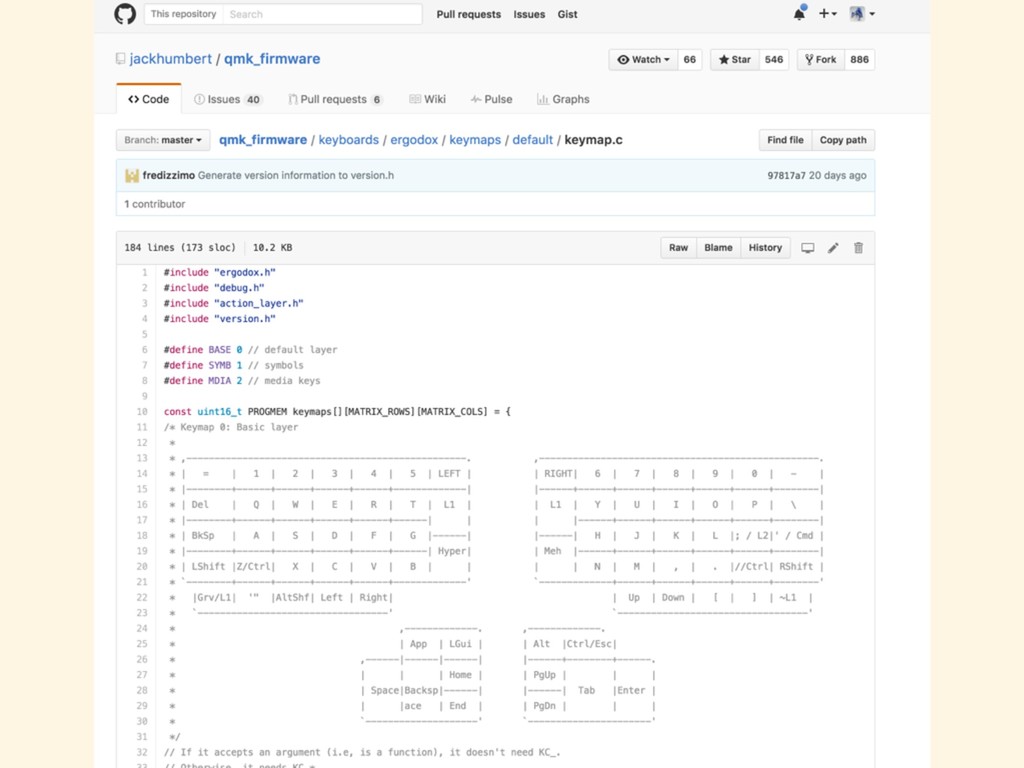Screen dimensions: 1024x768
Task: Go to Pull requests in top navigation
Action: (x=468, y=14)
